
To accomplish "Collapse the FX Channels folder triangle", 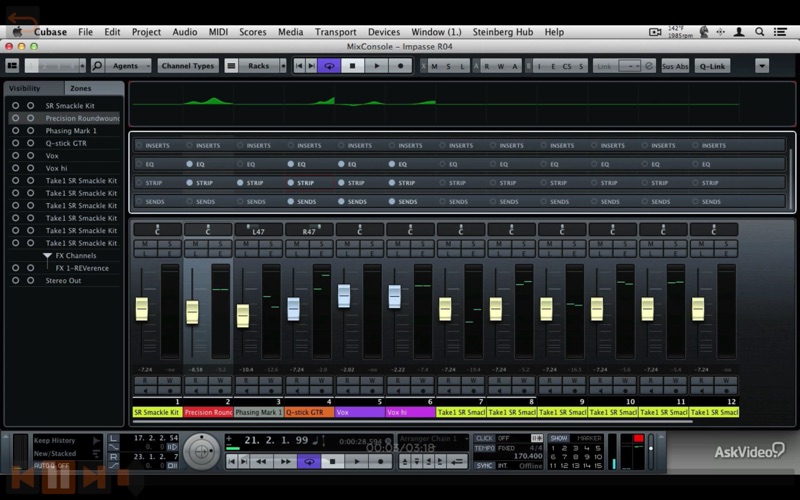I will [47, 256].
